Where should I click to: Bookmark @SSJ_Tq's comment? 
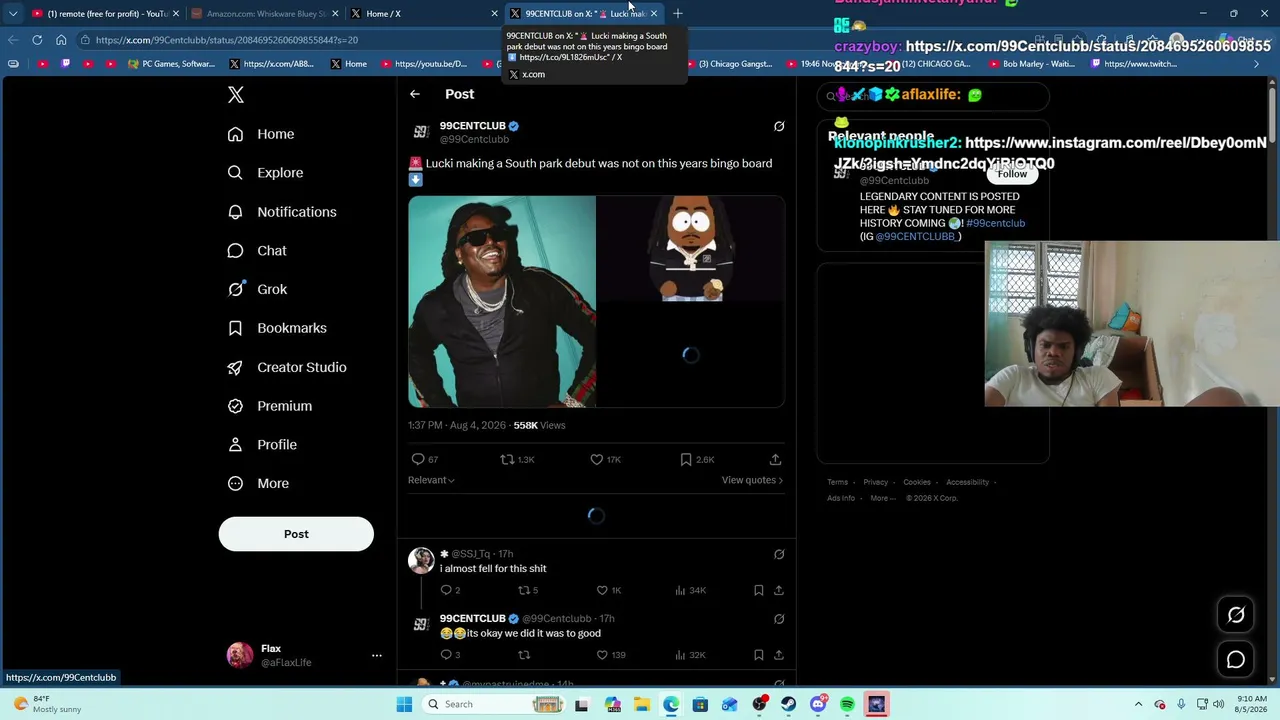click(x=758, y=590)
